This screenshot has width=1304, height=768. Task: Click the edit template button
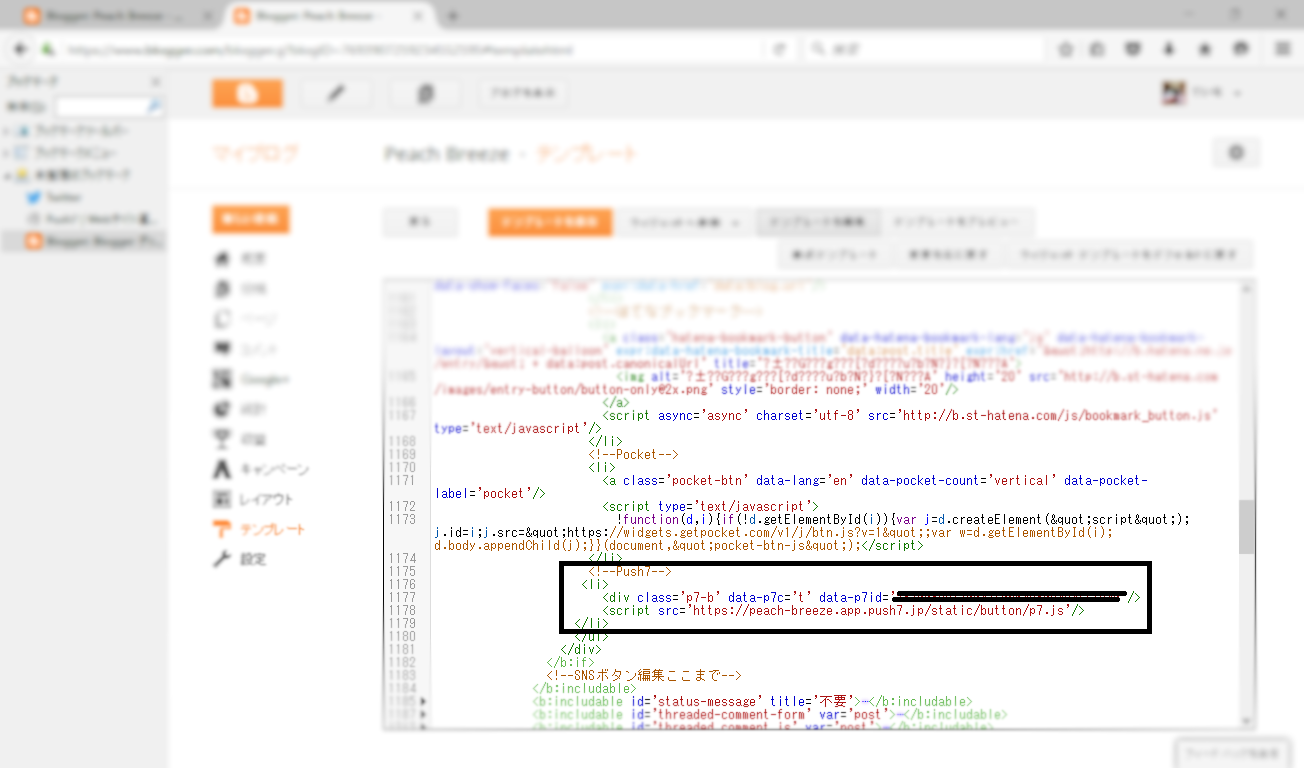818,222
